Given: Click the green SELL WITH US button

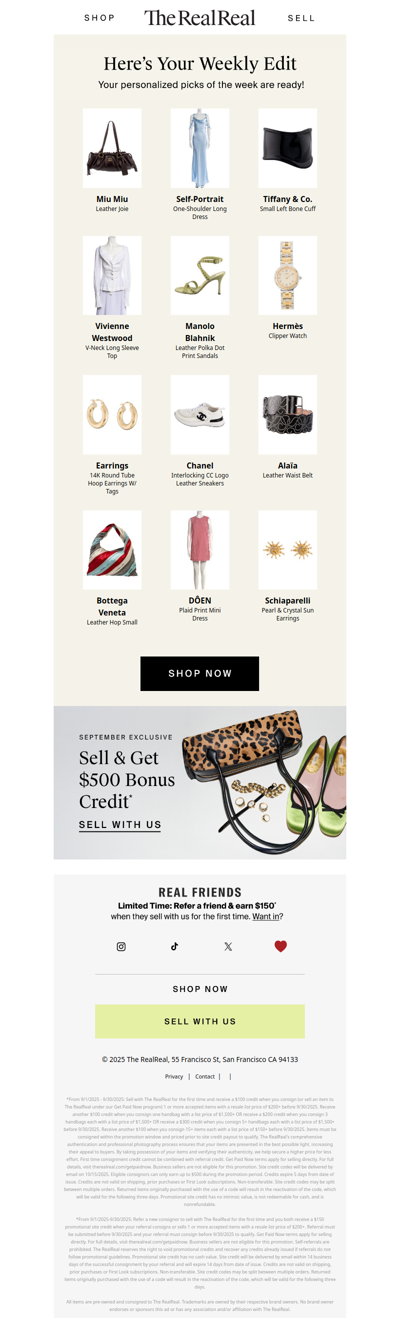Looking at the screenshot, I should (x=200, y=1022).
